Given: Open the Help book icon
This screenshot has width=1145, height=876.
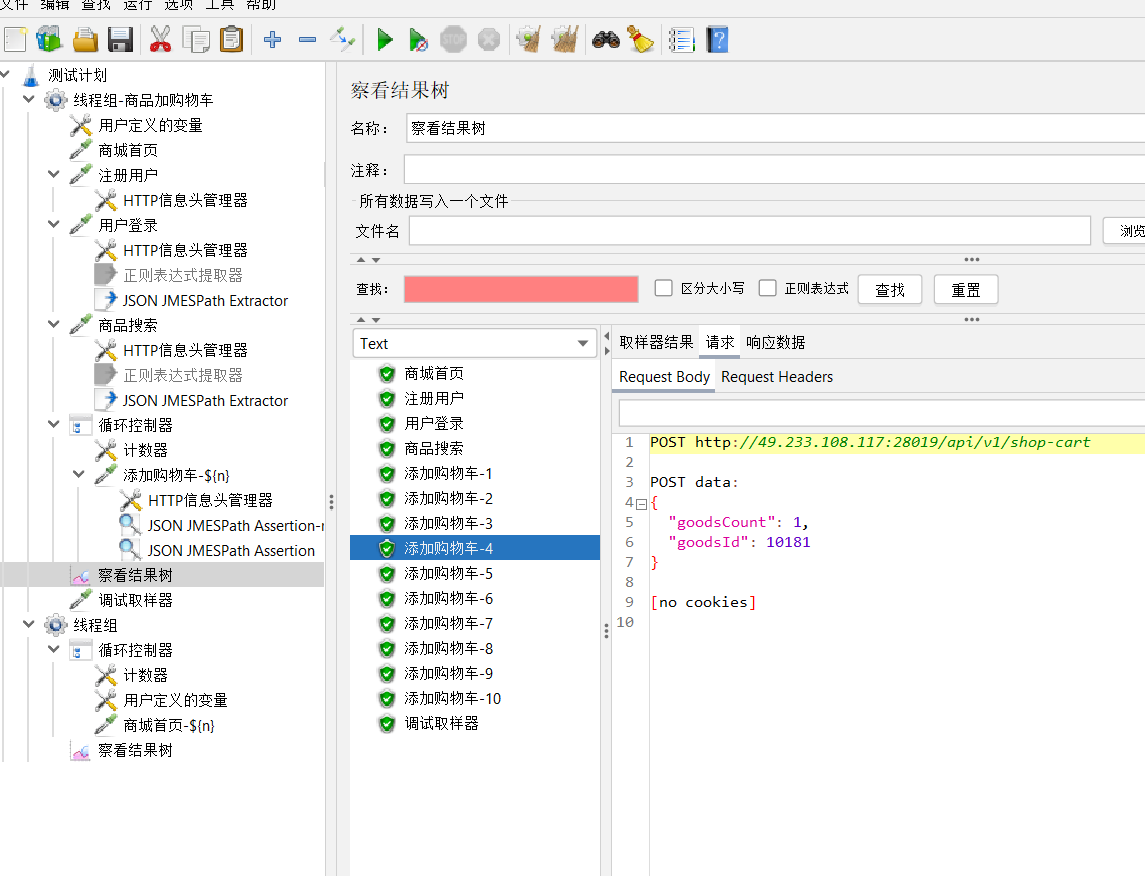Looking at the screenshot, I should (x=717, y=39).
